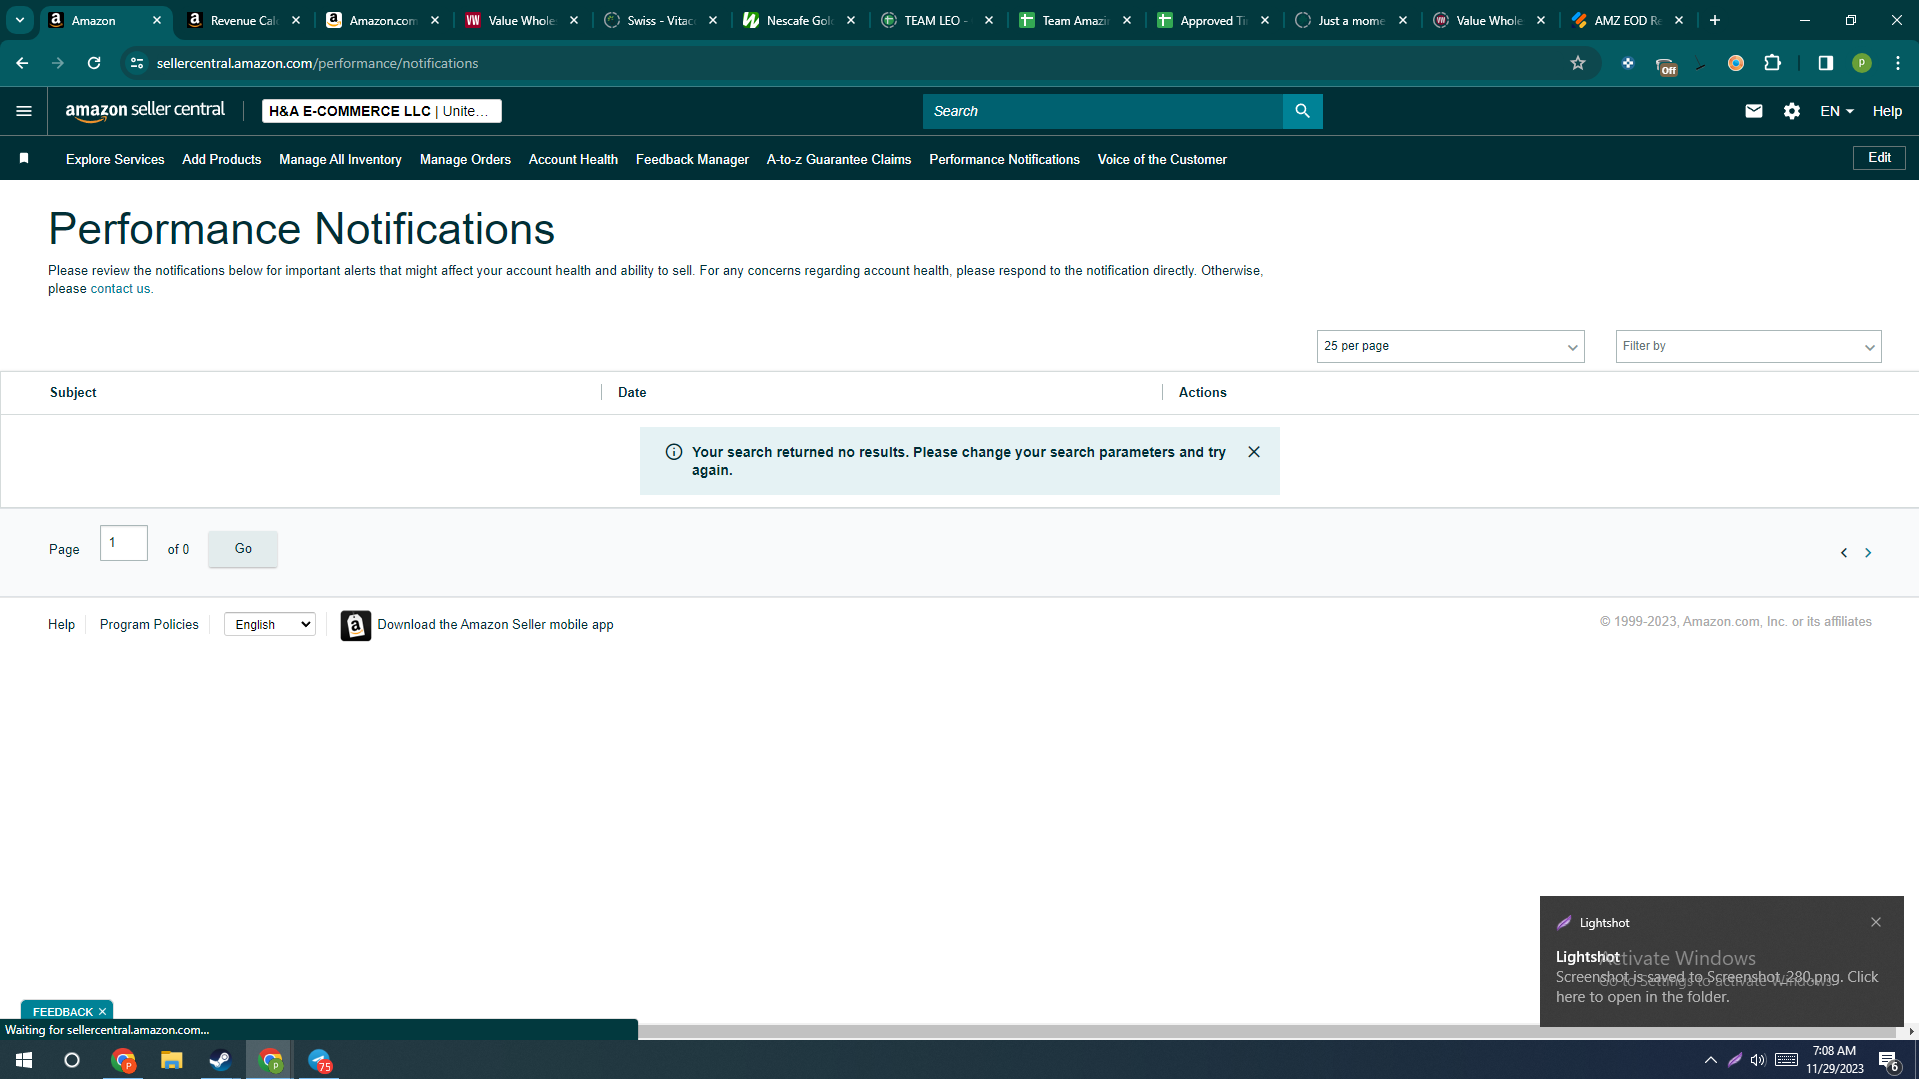Click the FEEDBACK button
The height and width of the screenshot is (1079, 1919).
(62, 1012)
